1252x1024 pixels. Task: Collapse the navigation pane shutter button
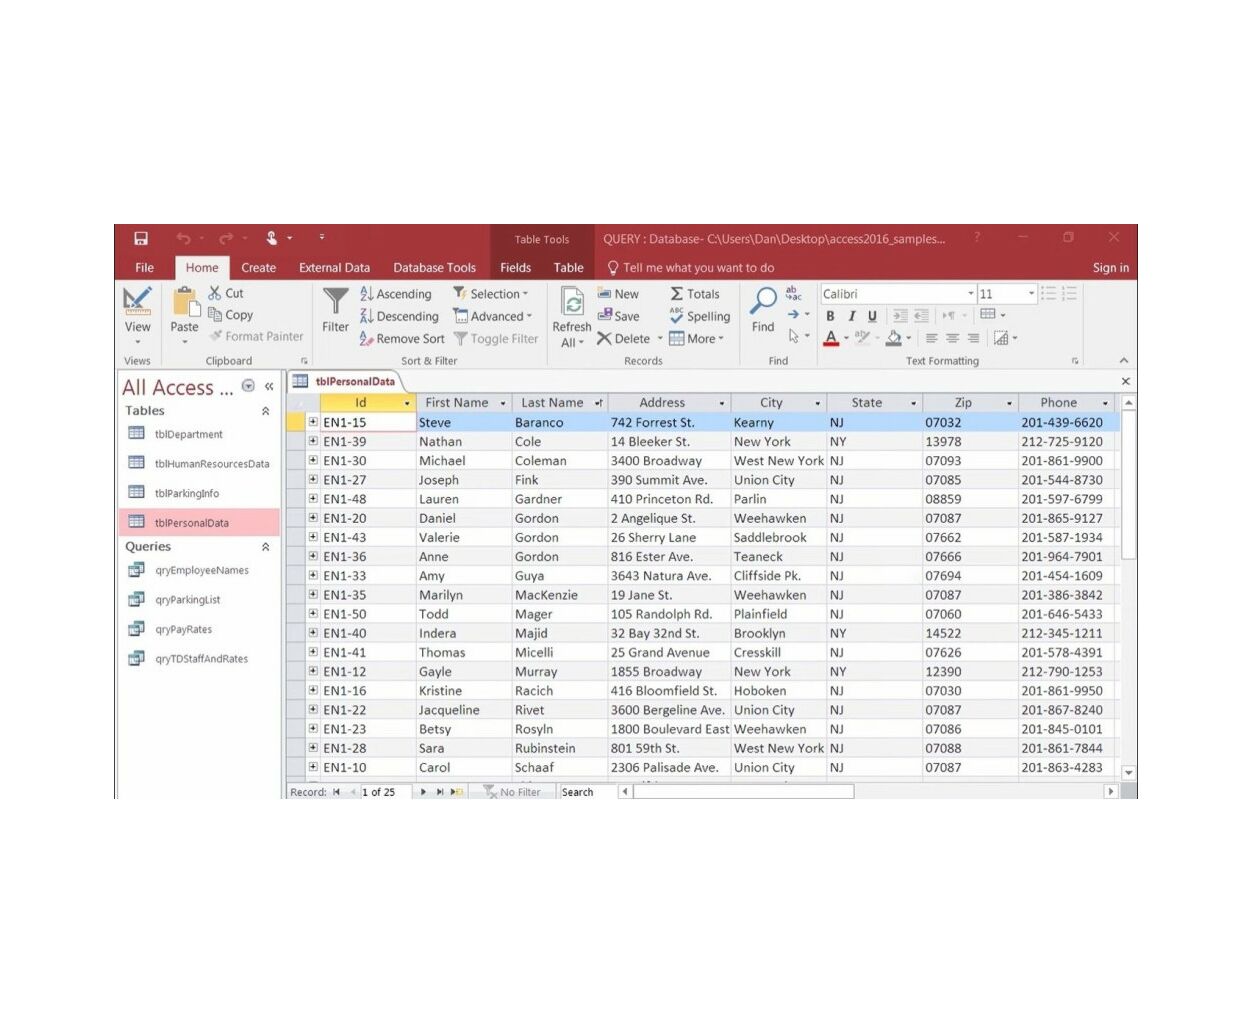[x=268, y=386]
